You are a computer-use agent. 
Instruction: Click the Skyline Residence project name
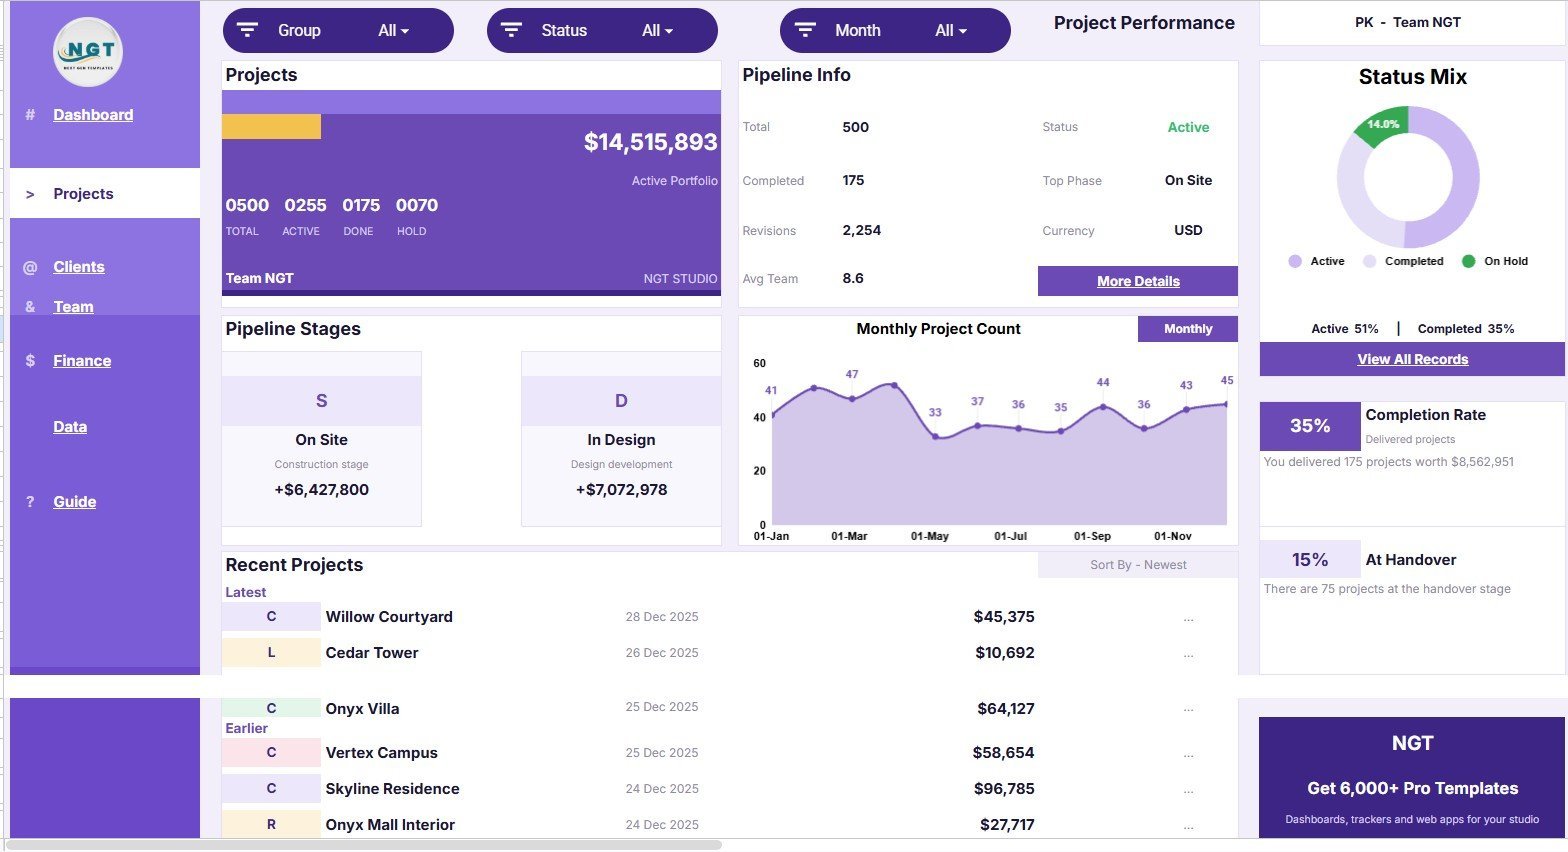tap(392, 789)
